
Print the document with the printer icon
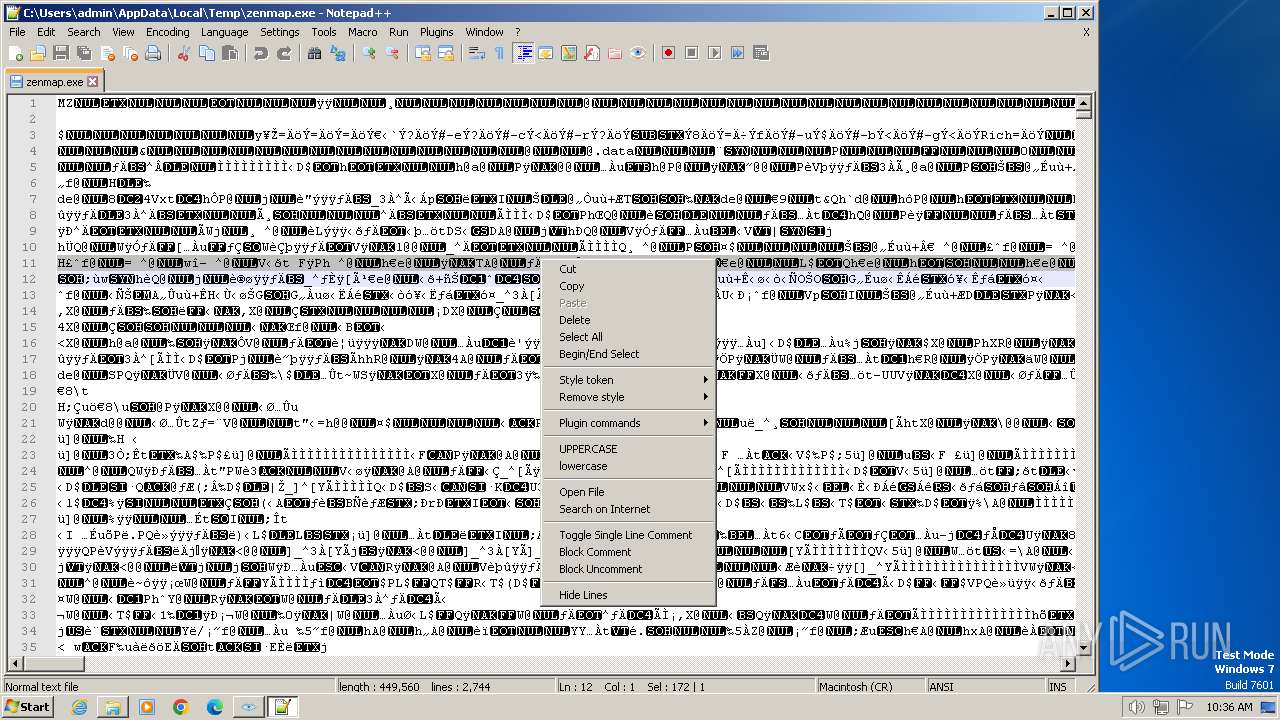coord(153,53)
